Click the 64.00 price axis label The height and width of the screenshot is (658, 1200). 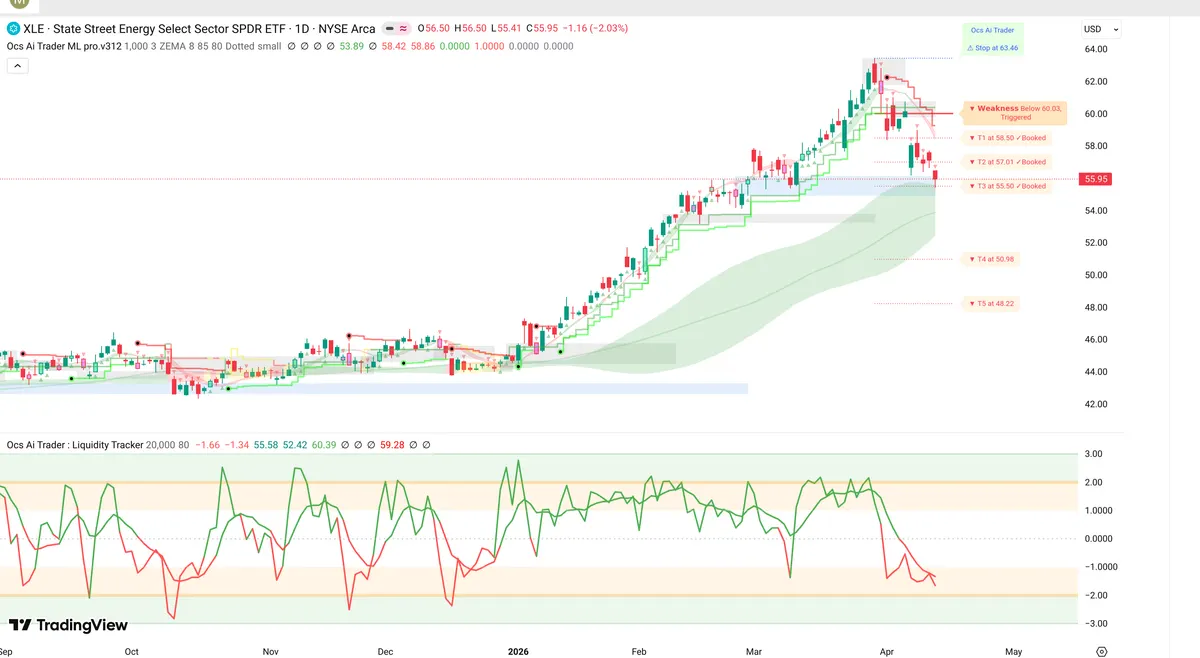tap(1095, 49)
